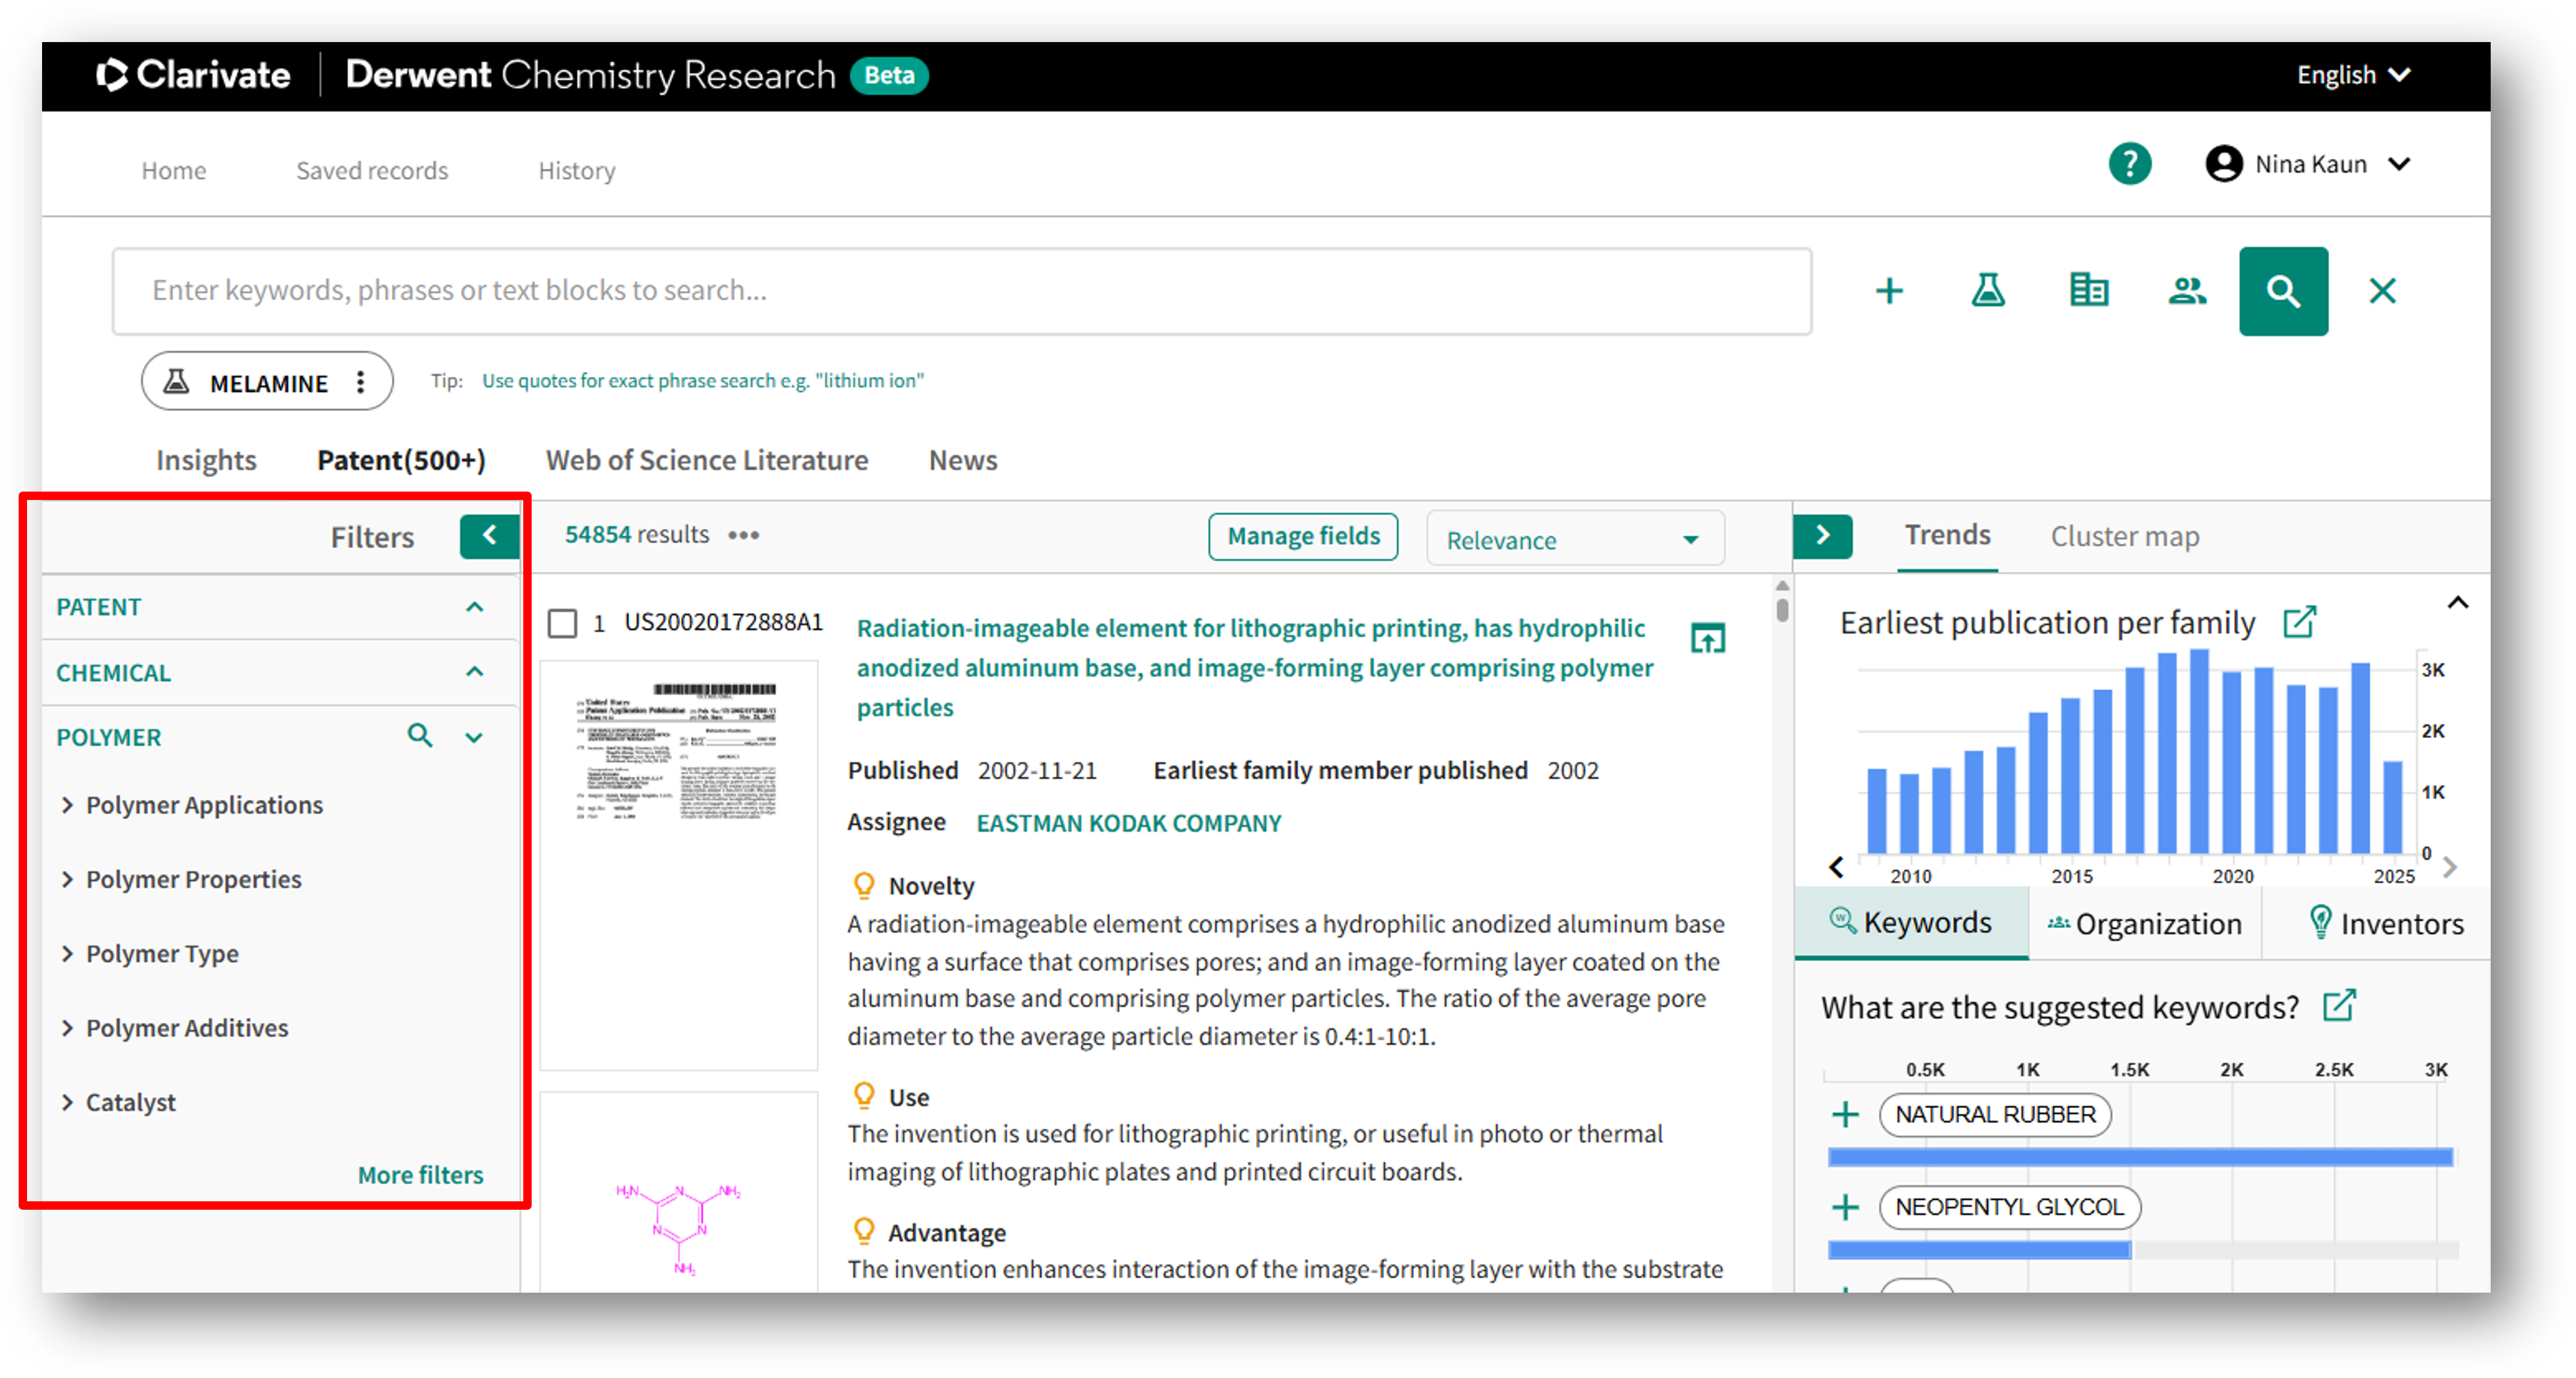Search within POLYMER filters magnifier icon
This screenshot has height=1378, width=2576.
[420, 736]
